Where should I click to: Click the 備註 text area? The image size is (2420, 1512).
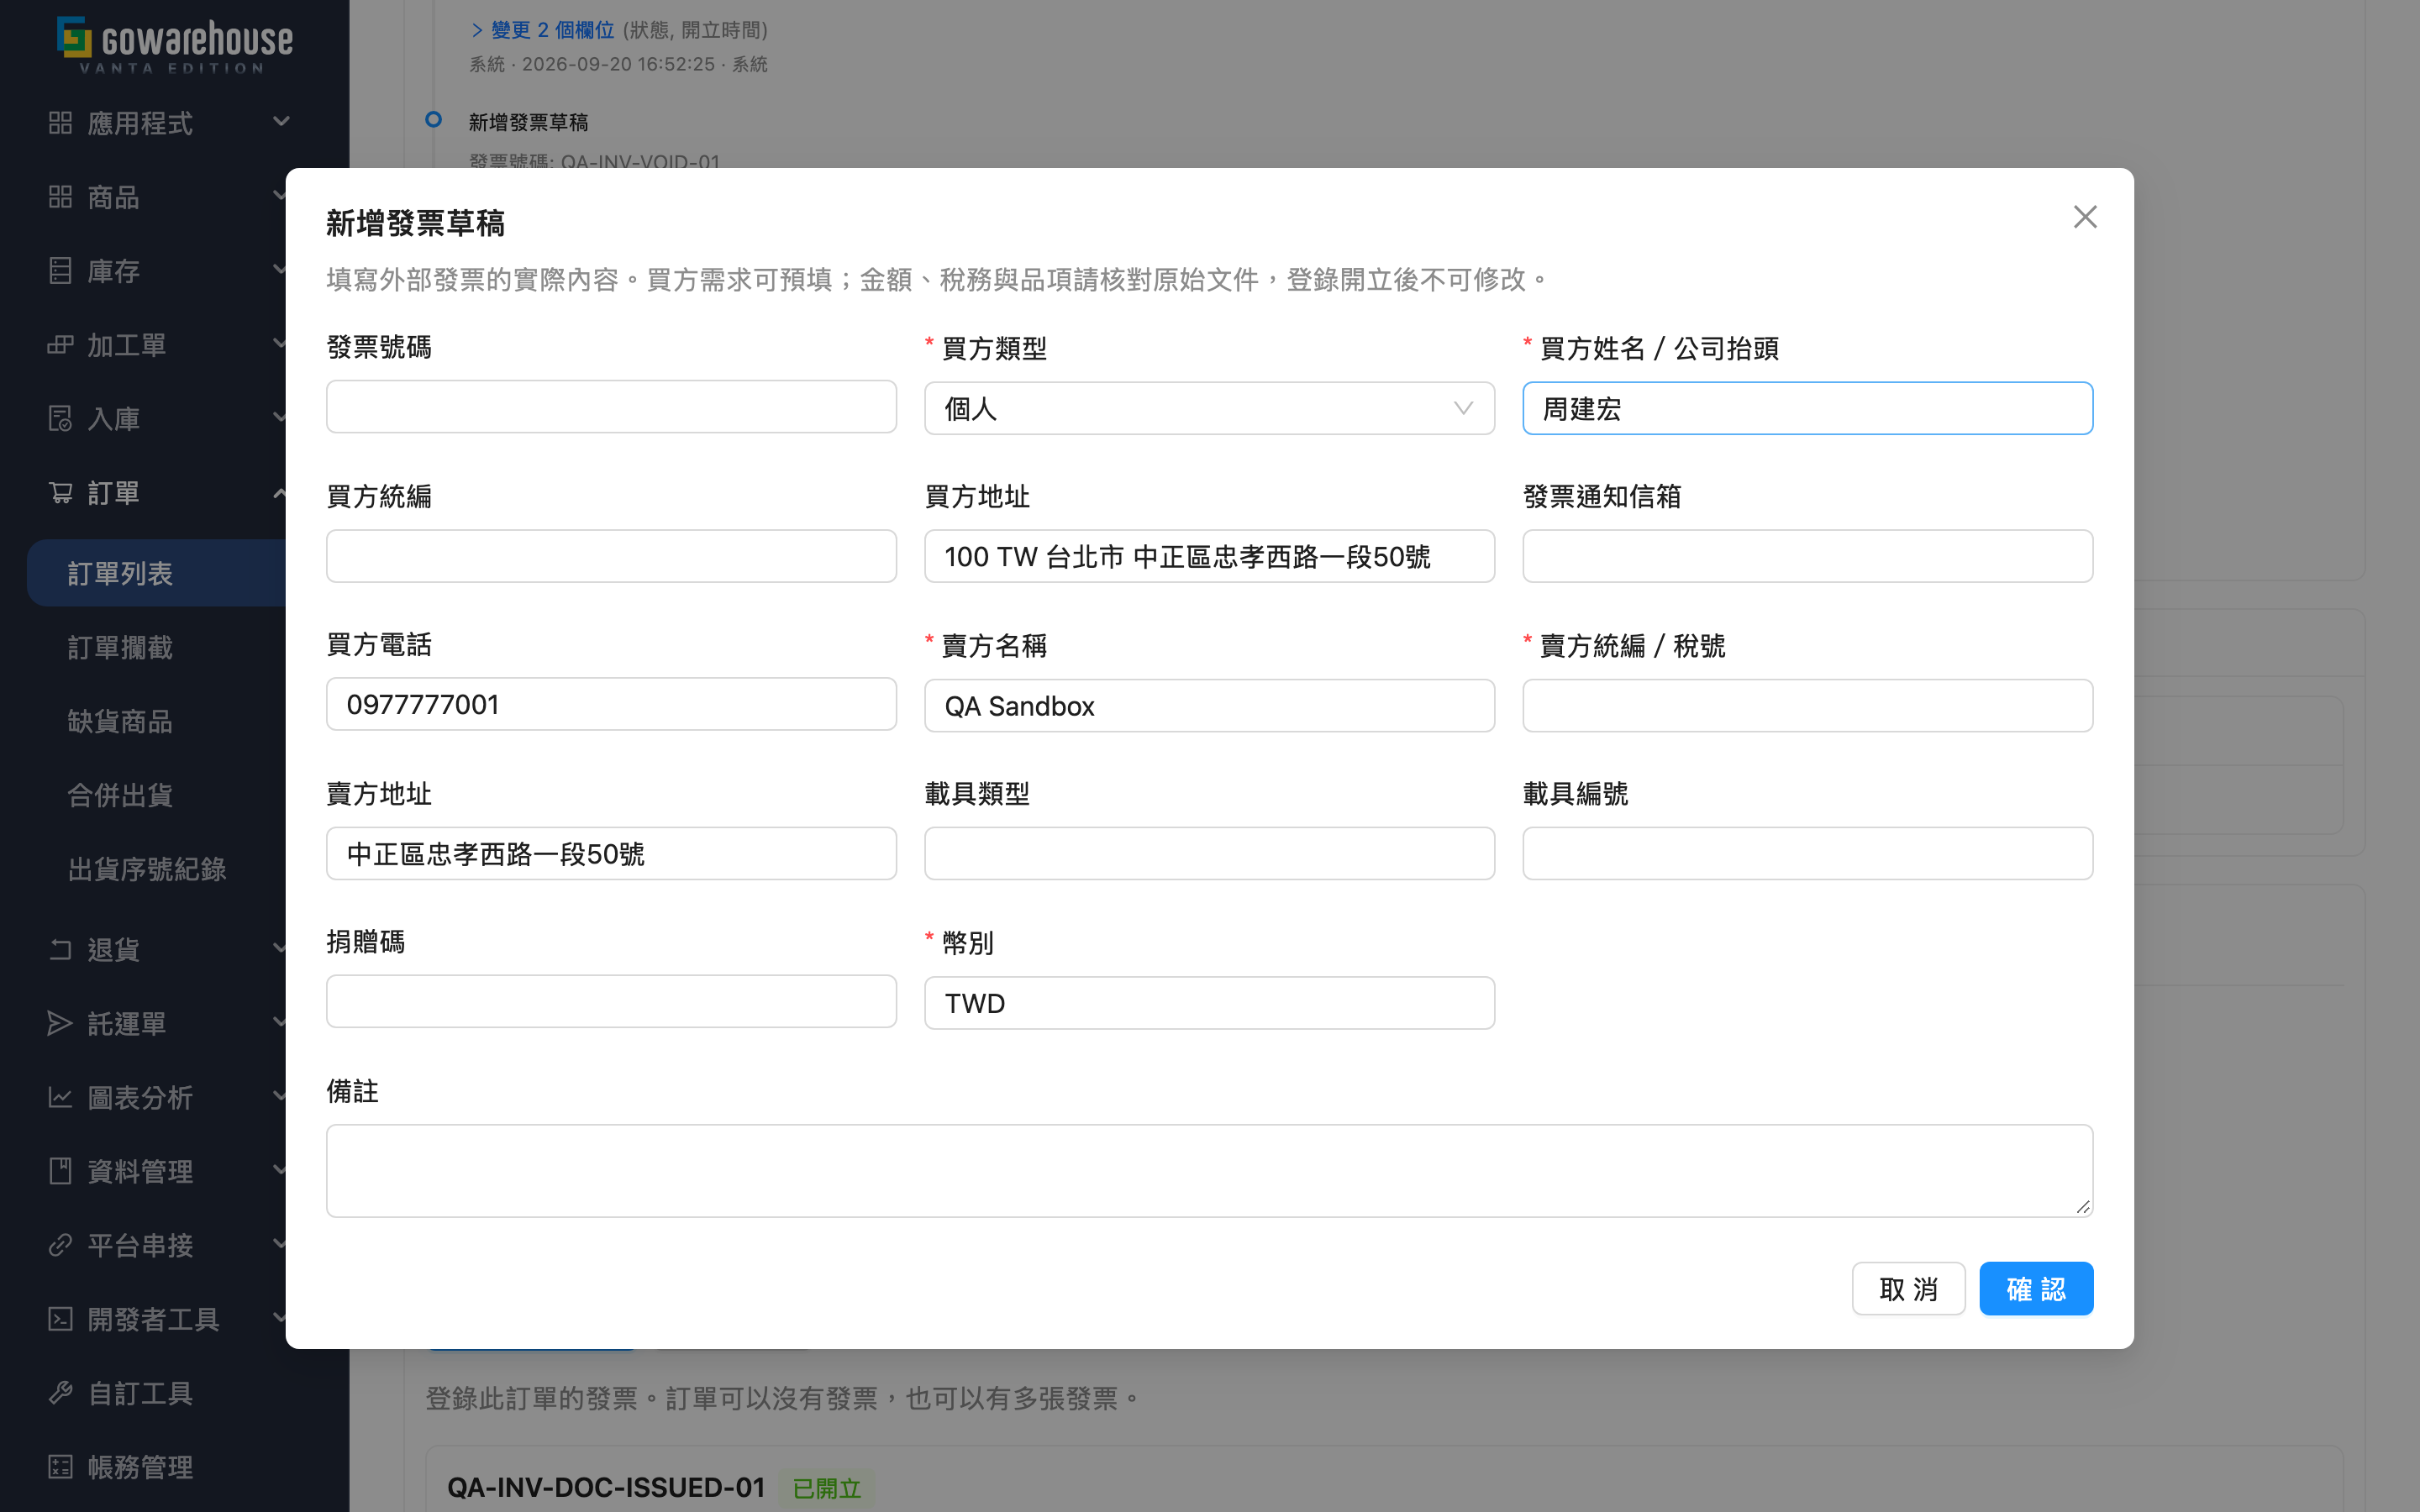(x=1209, y=1170)
